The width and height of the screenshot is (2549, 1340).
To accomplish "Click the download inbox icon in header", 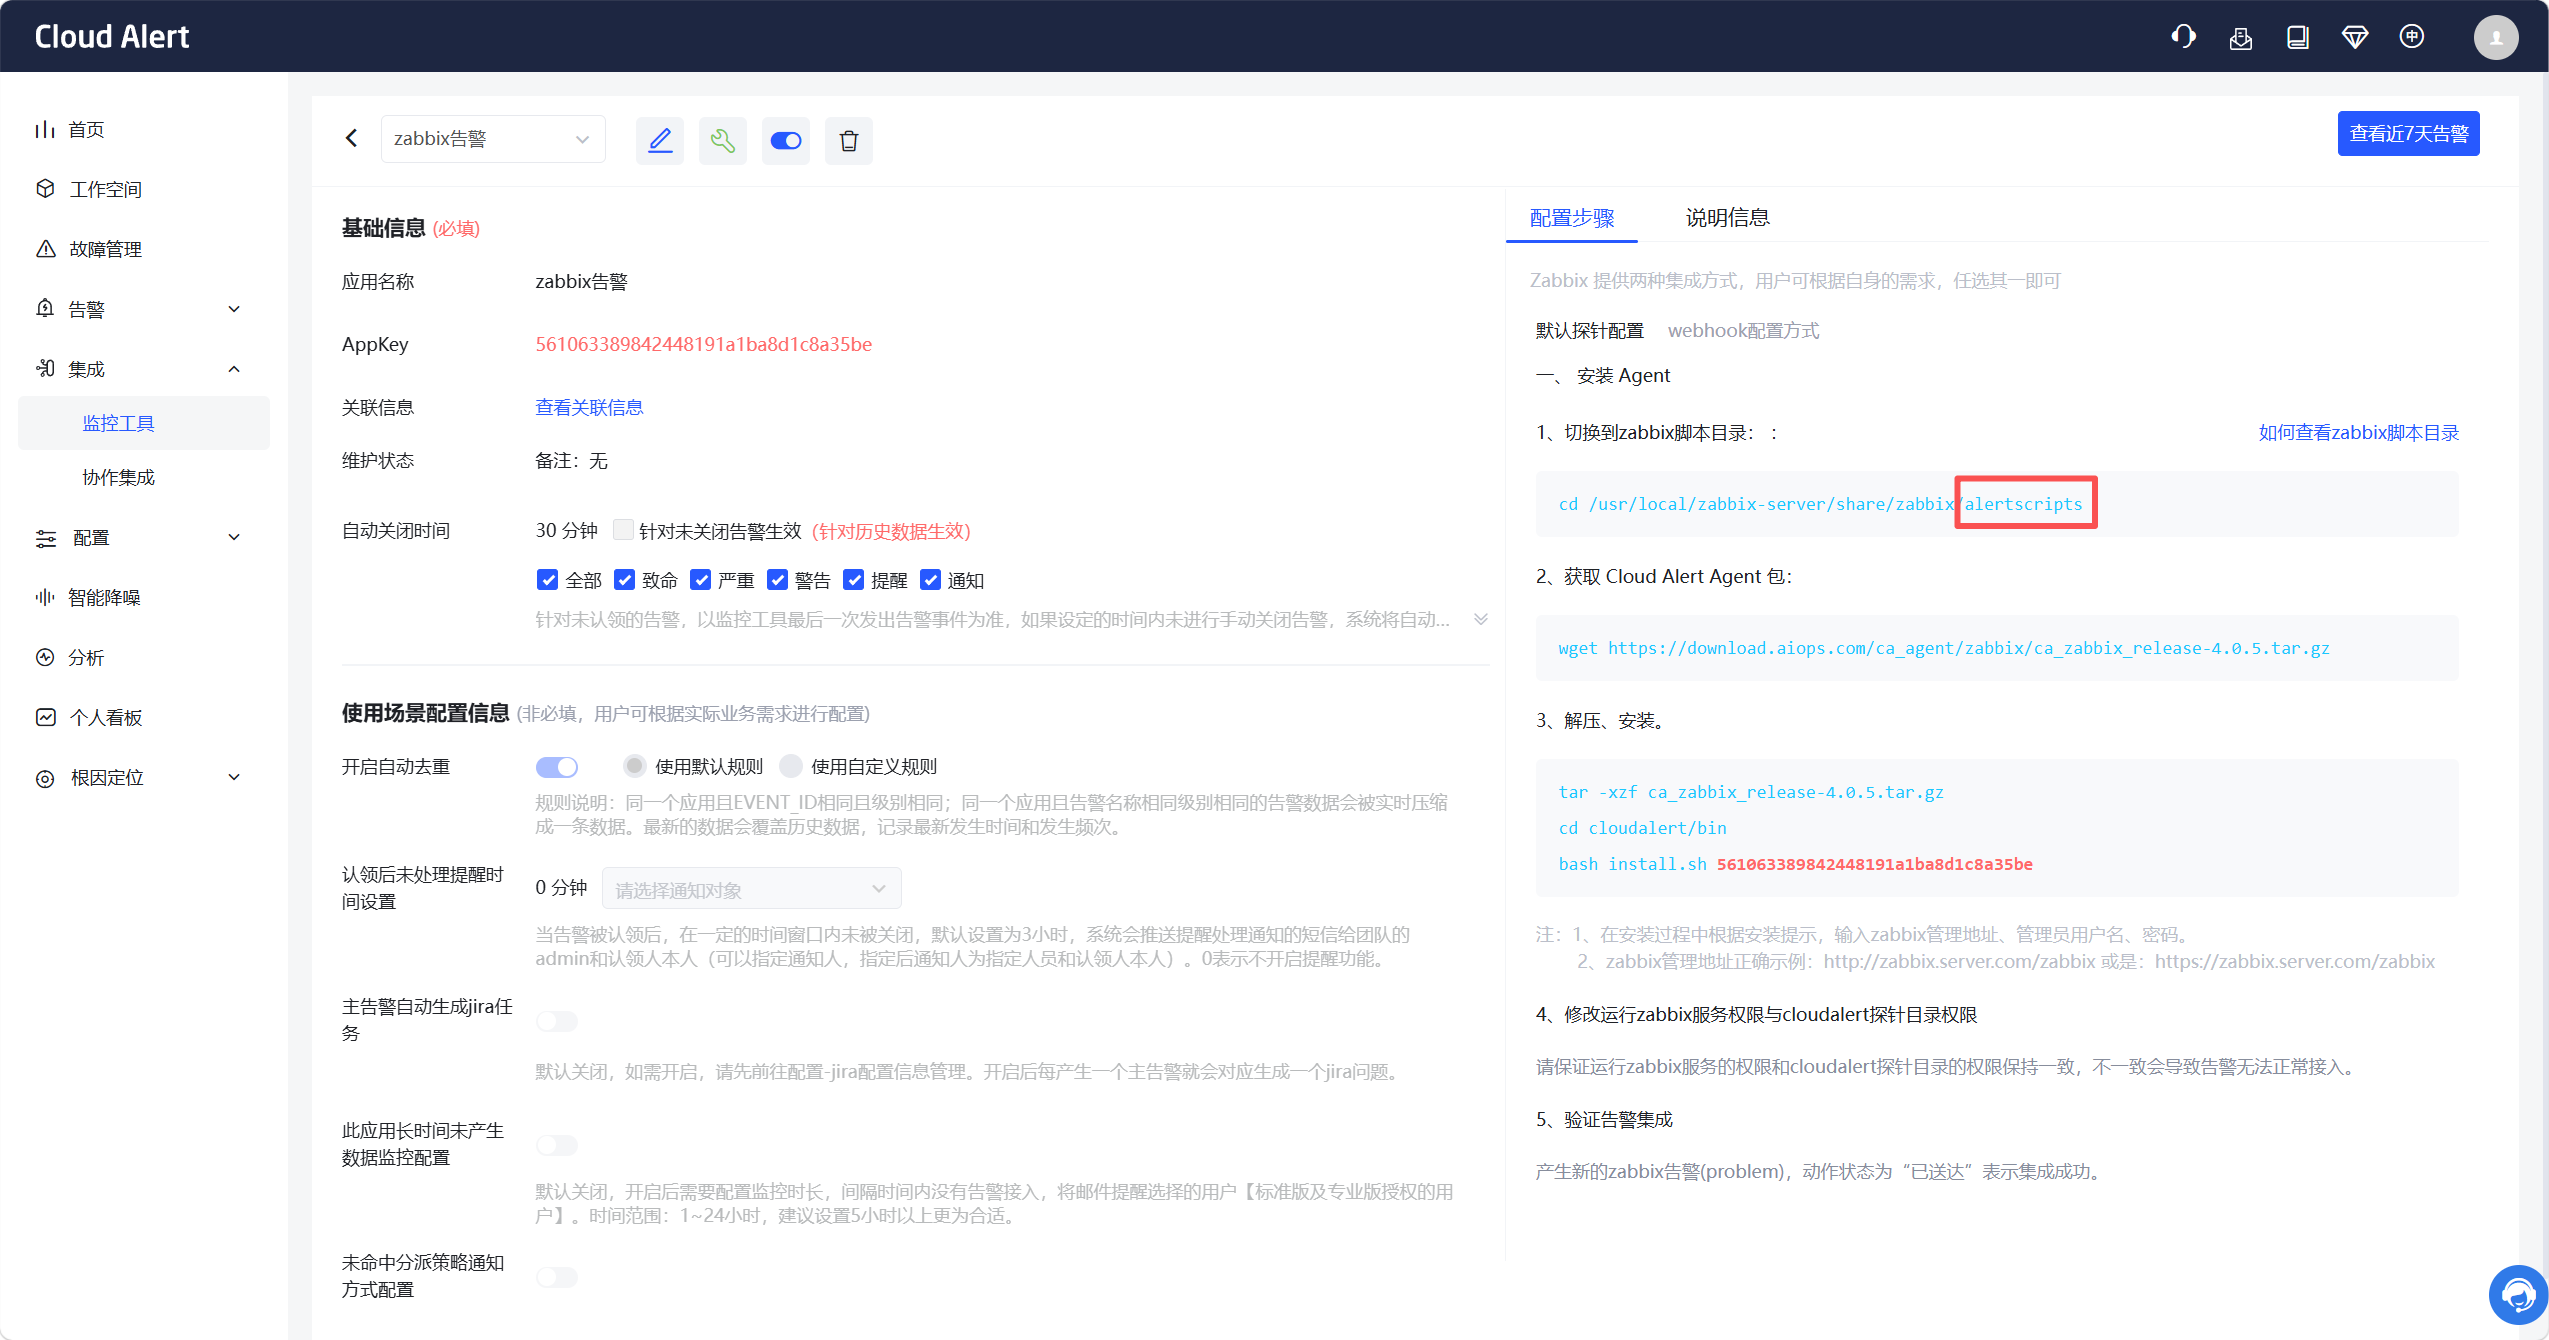I will (2241, 38).
